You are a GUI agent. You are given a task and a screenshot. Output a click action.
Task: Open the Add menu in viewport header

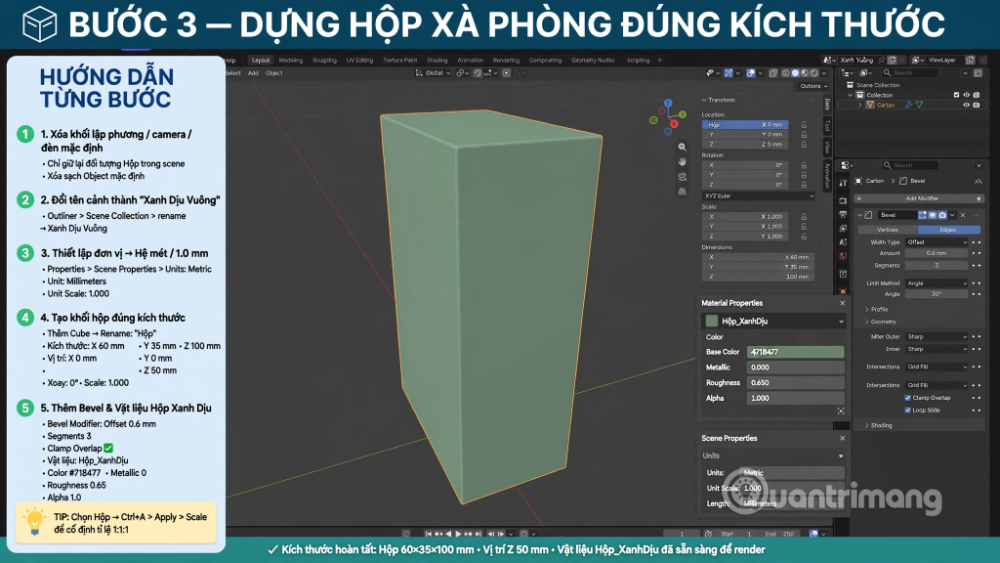pos(253,73)
